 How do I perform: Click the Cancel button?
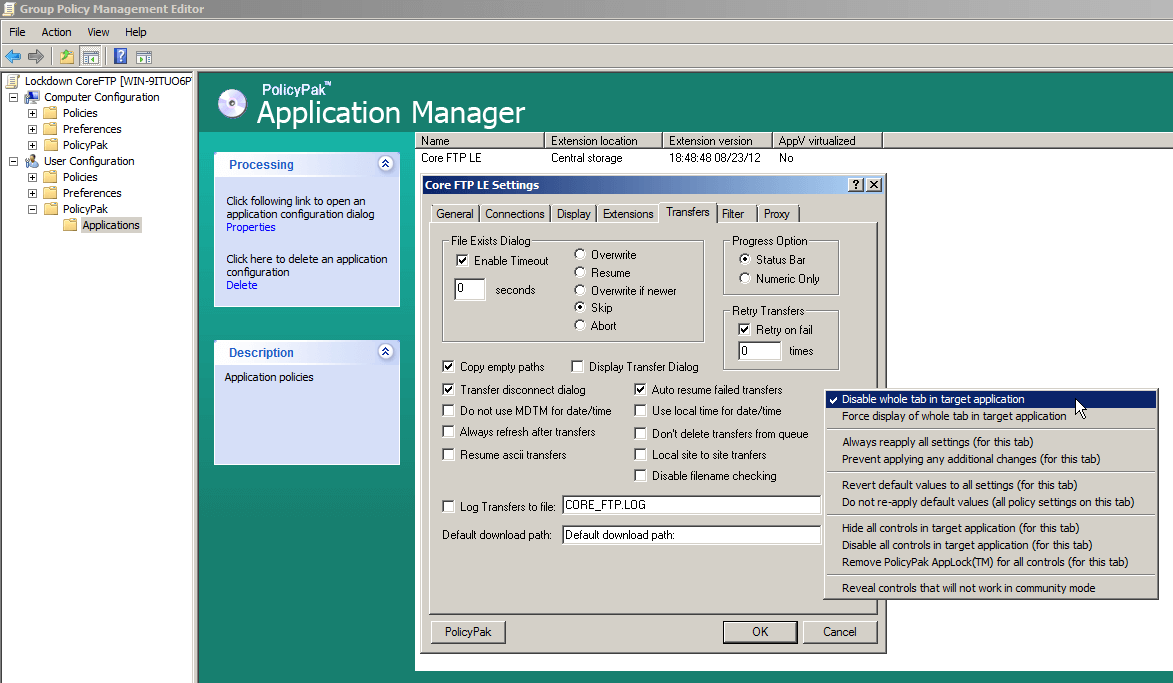tap(839, 632)
